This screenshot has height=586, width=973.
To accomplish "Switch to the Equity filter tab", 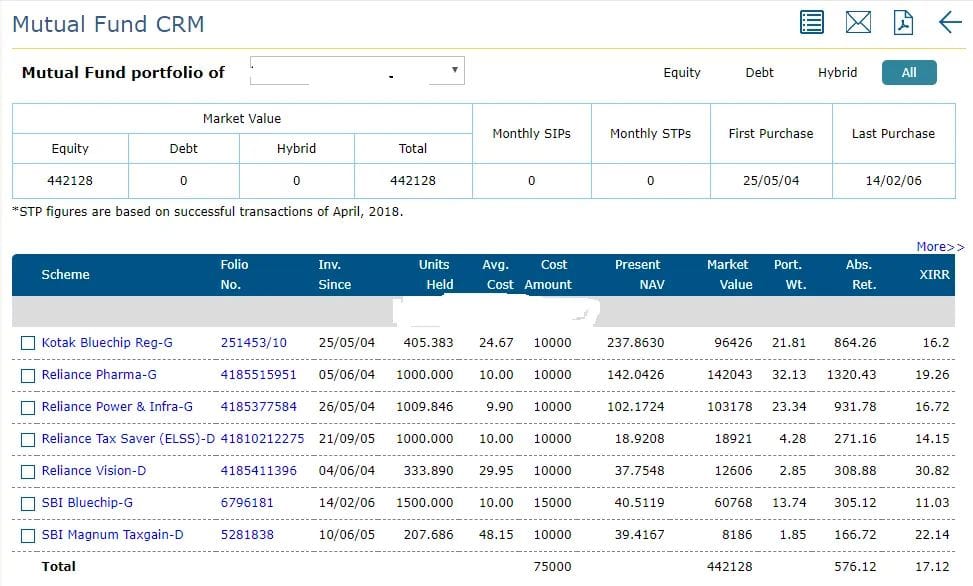I will tap(682, 73).
